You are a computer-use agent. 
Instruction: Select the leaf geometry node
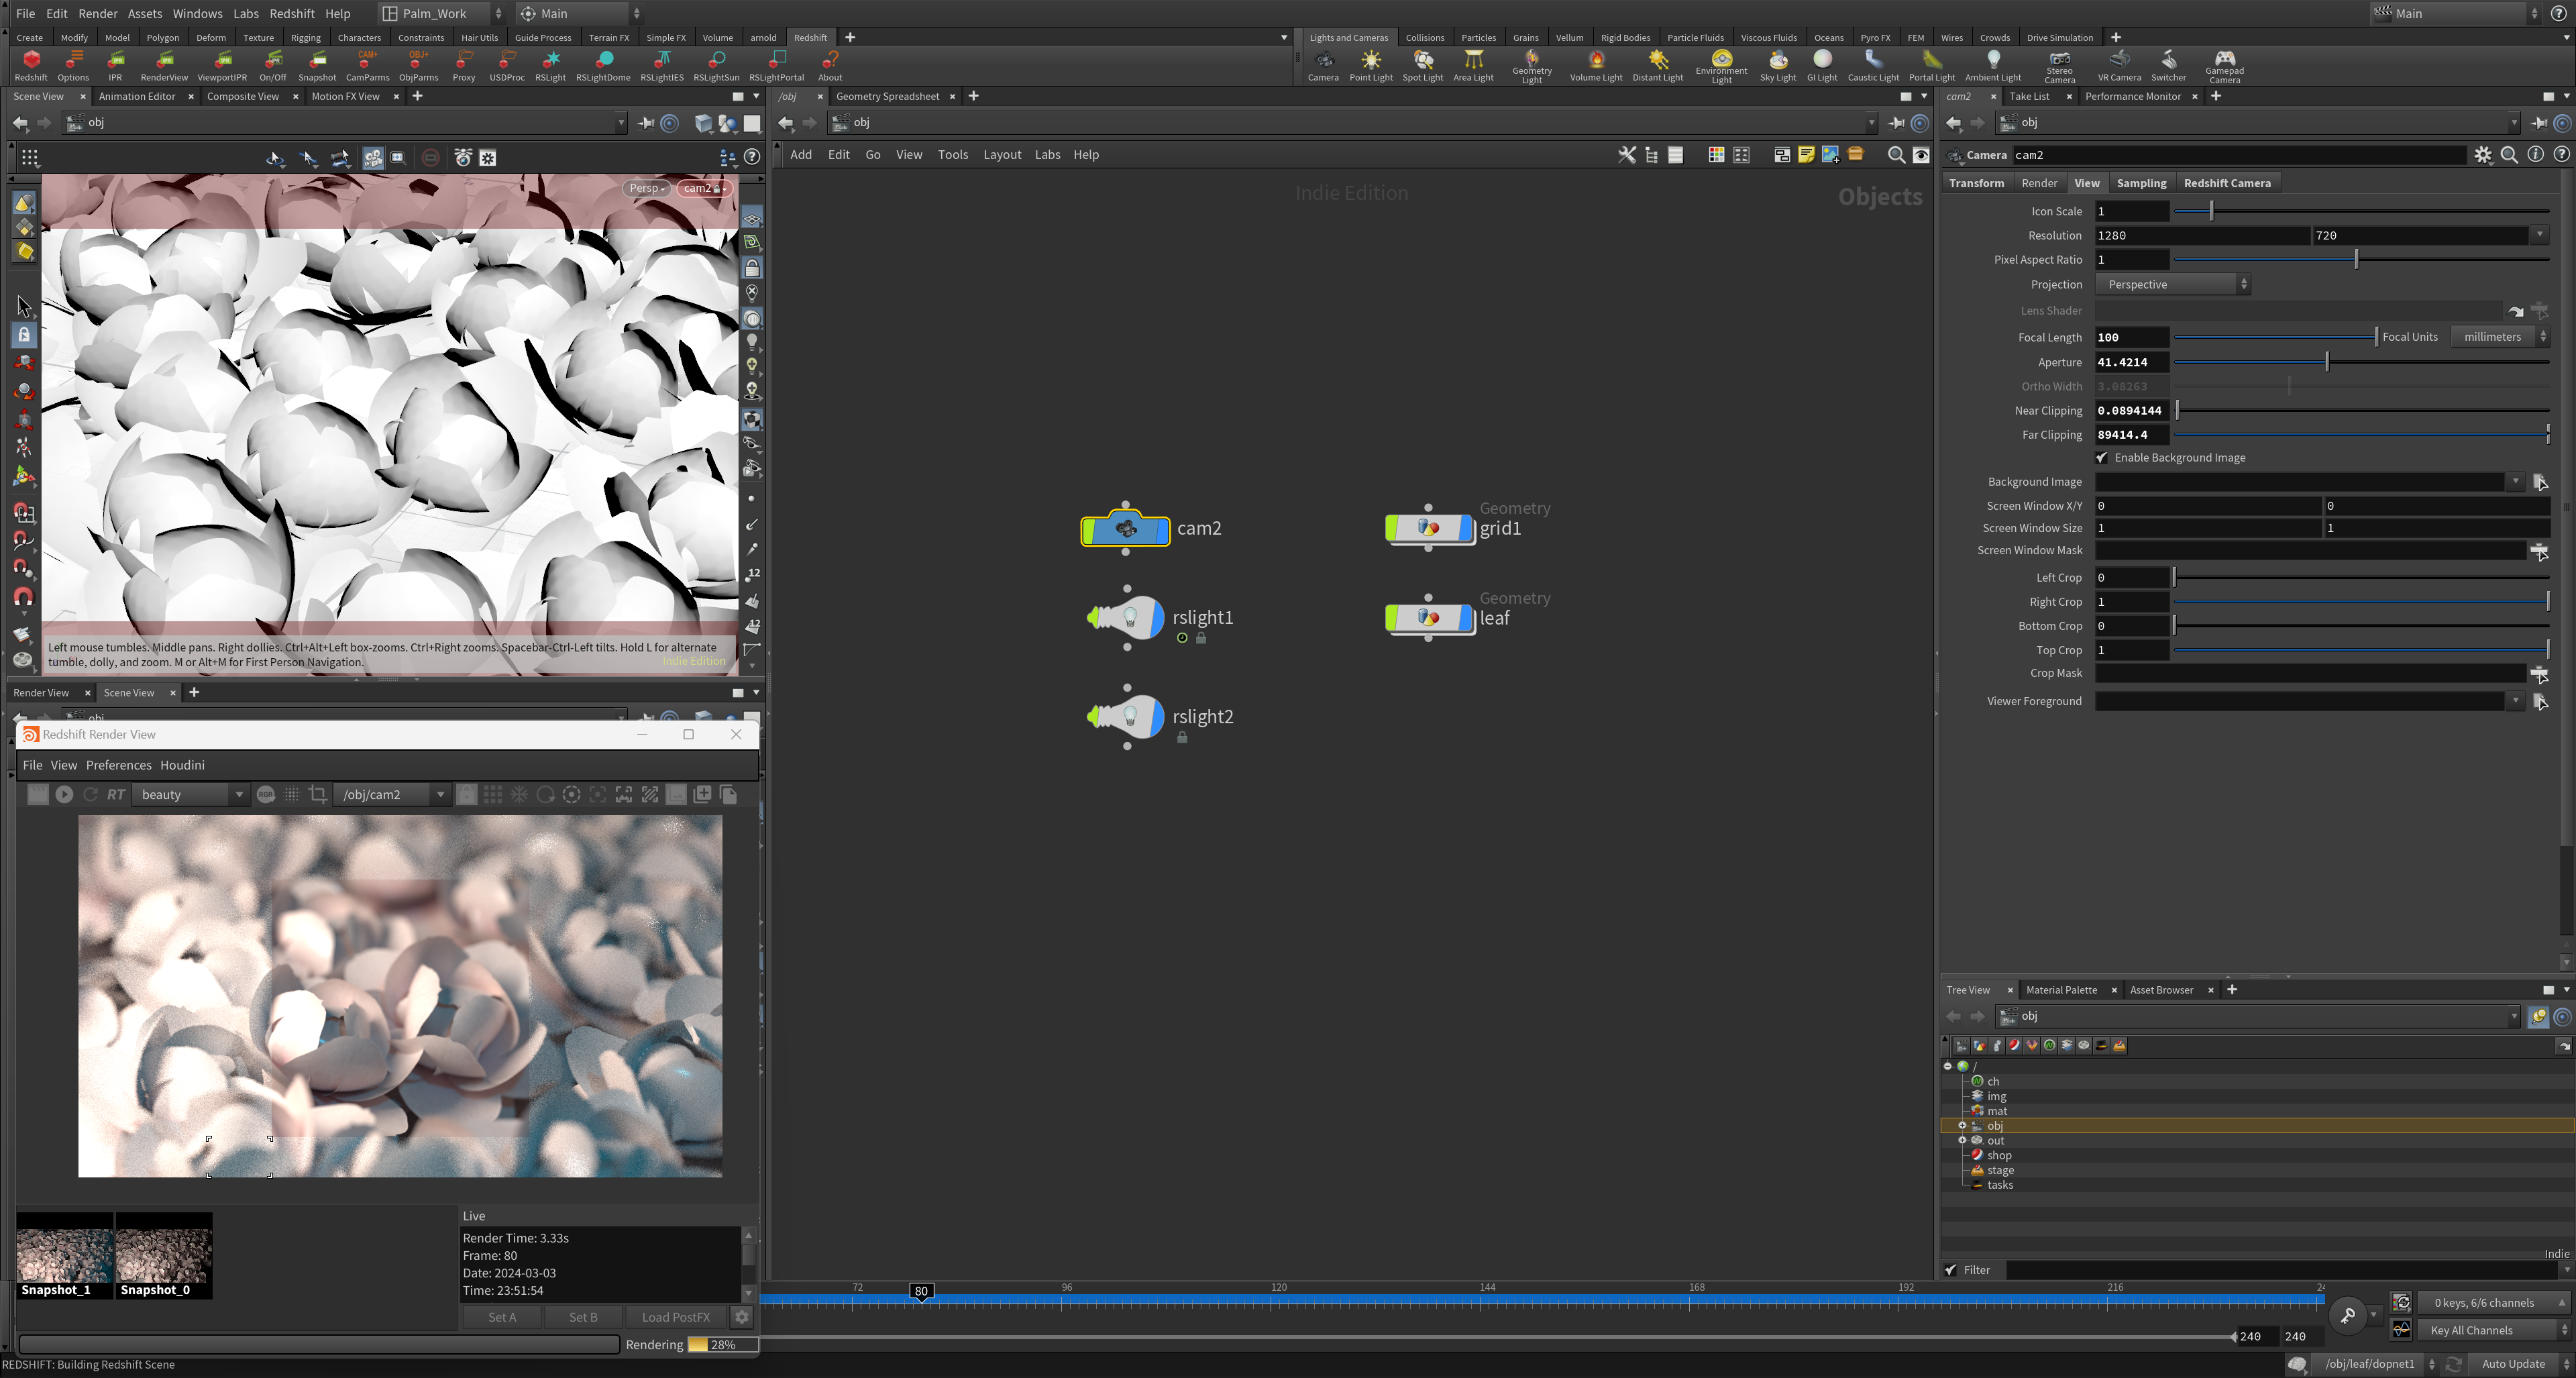click(x=1428, y=618)
